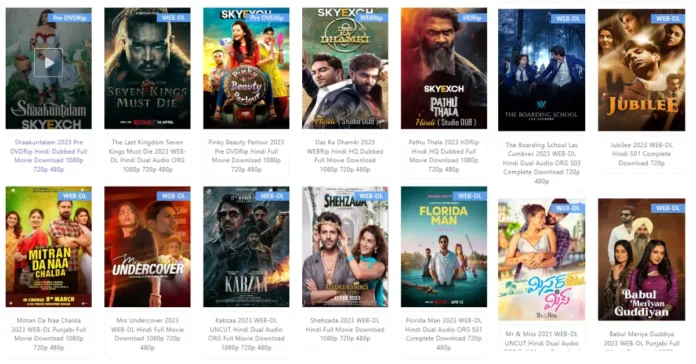The height and width of the screenshot is (364, 696).
Task: Open the Das Ka Dhamki poster
Action: pos(345,68)
